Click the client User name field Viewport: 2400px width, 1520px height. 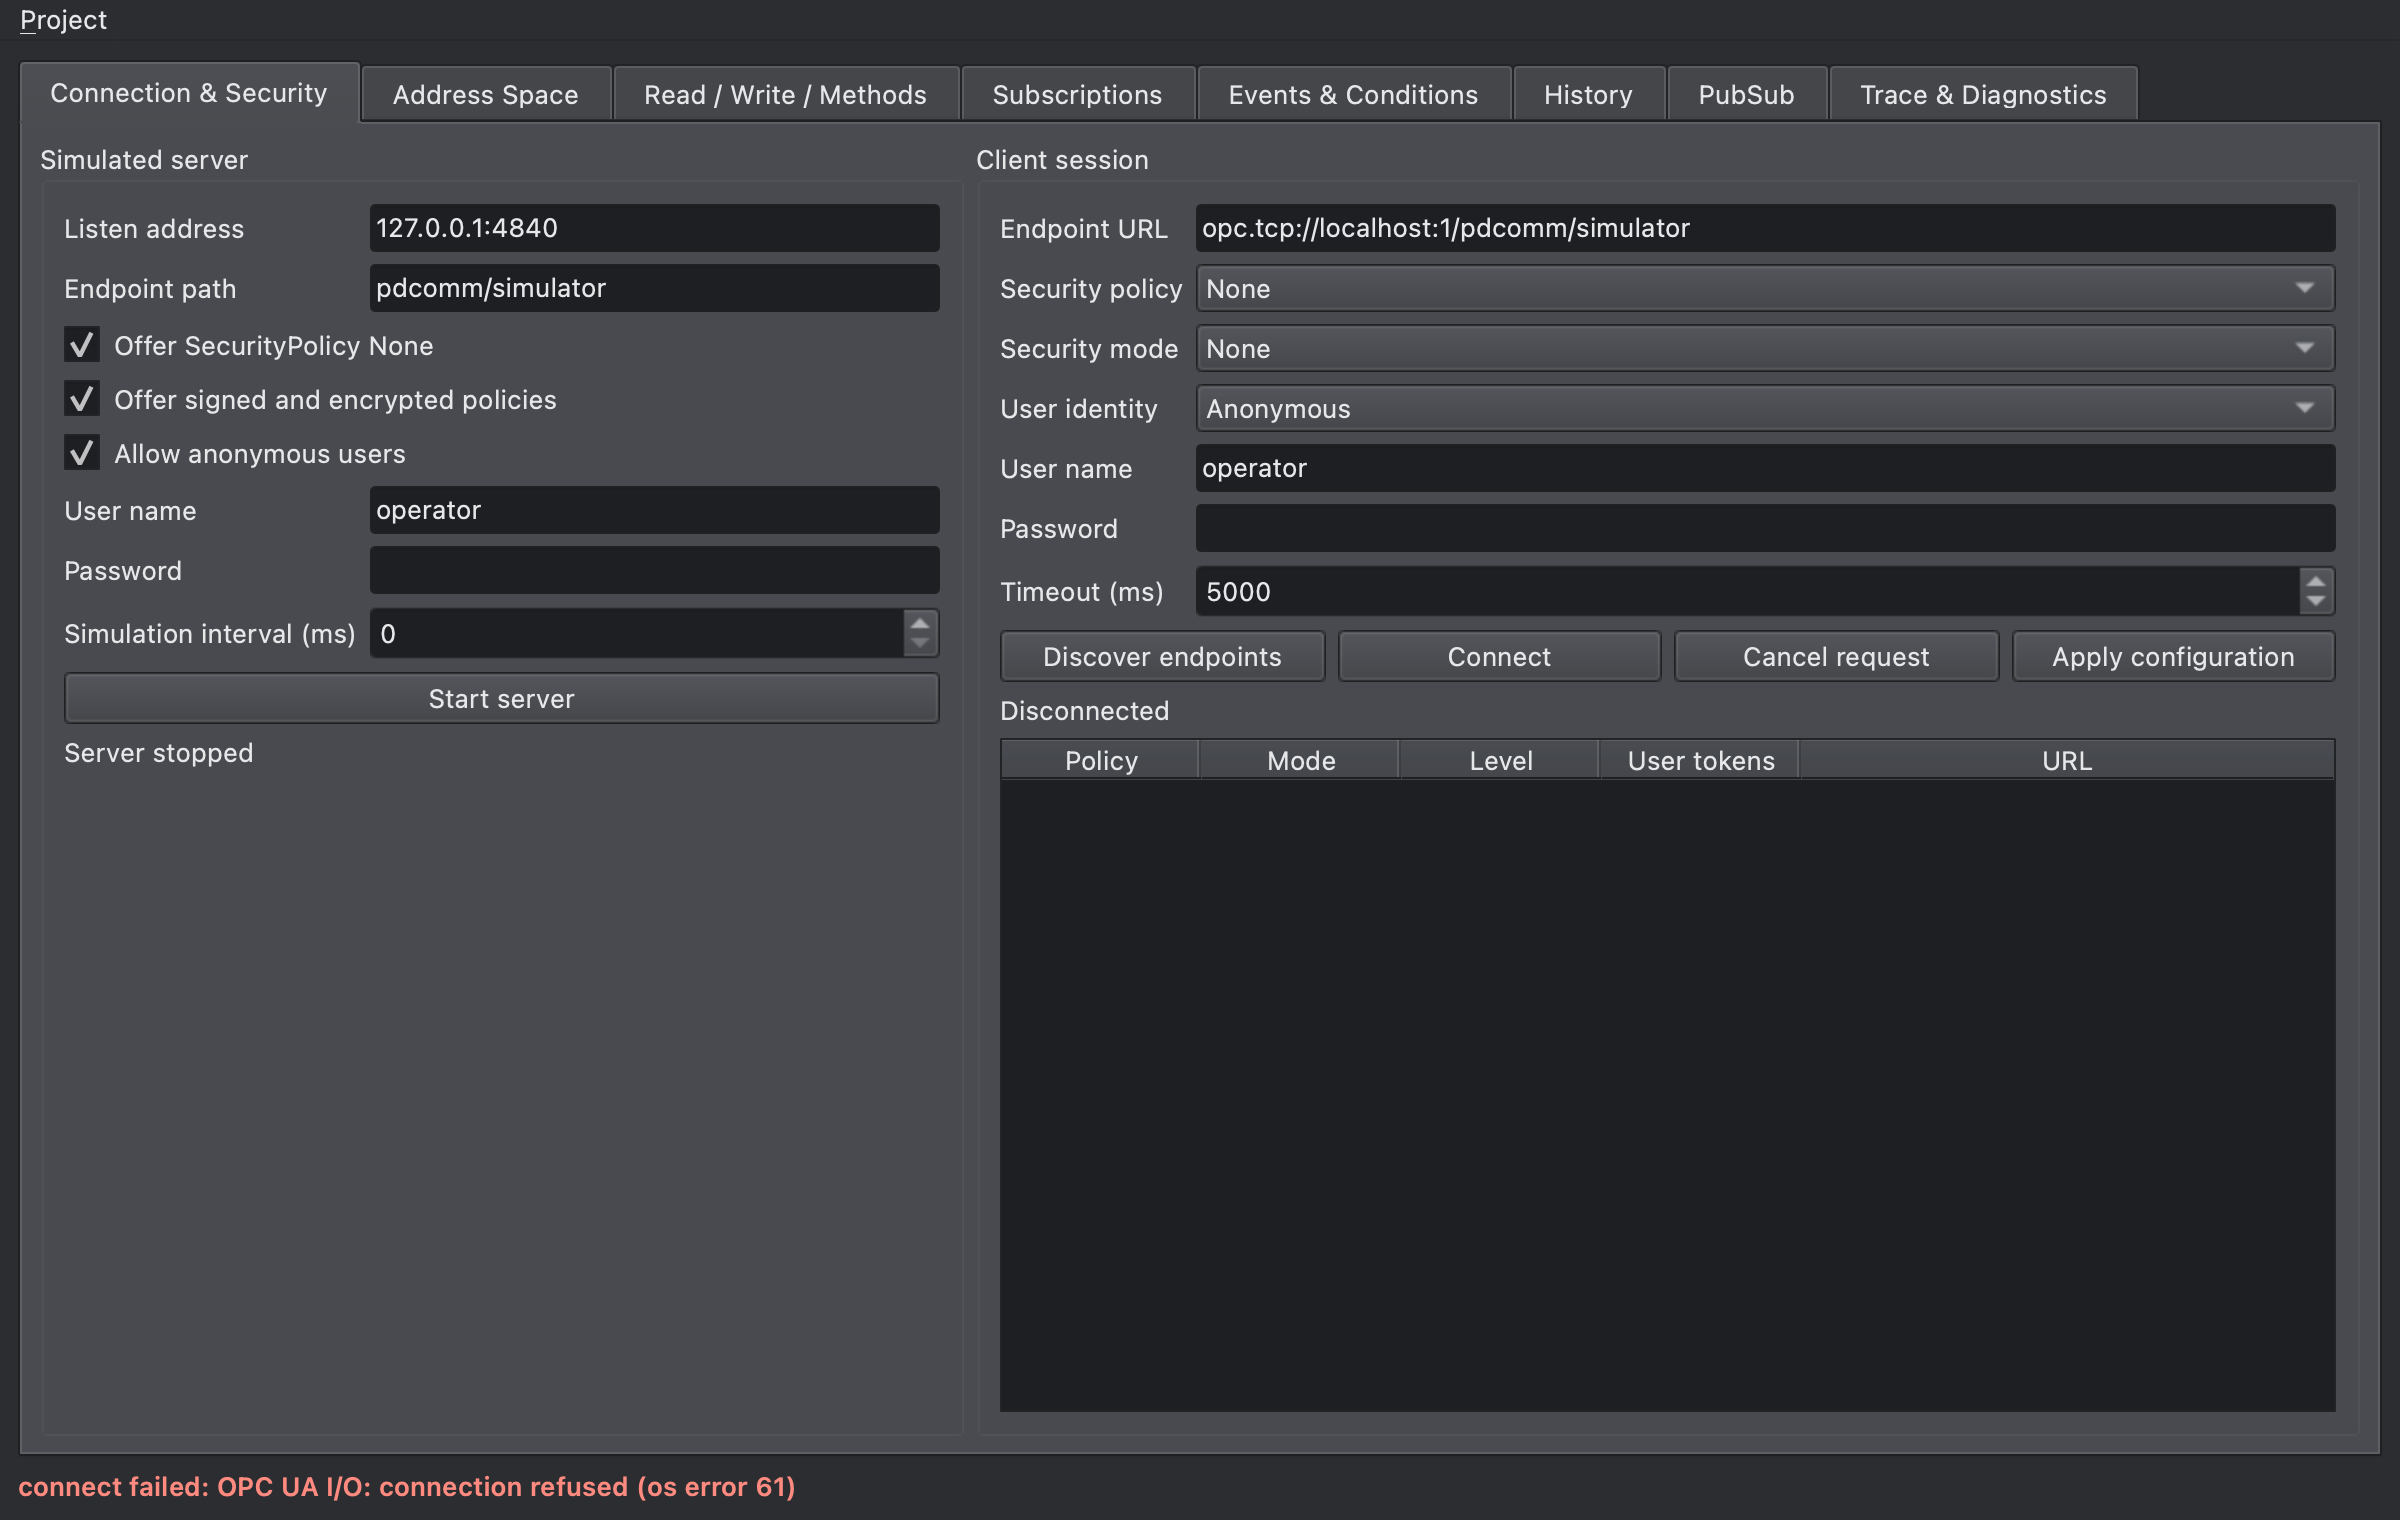tap(1765, 469)
